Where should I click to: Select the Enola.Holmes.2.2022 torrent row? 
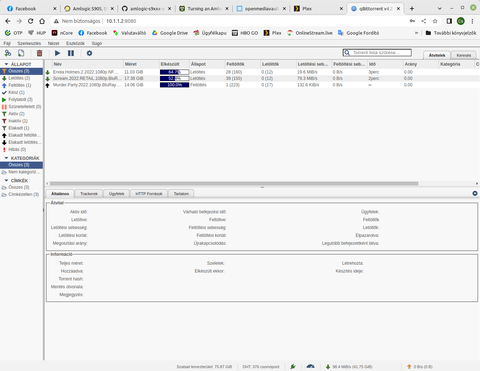(x=262, y=72)
